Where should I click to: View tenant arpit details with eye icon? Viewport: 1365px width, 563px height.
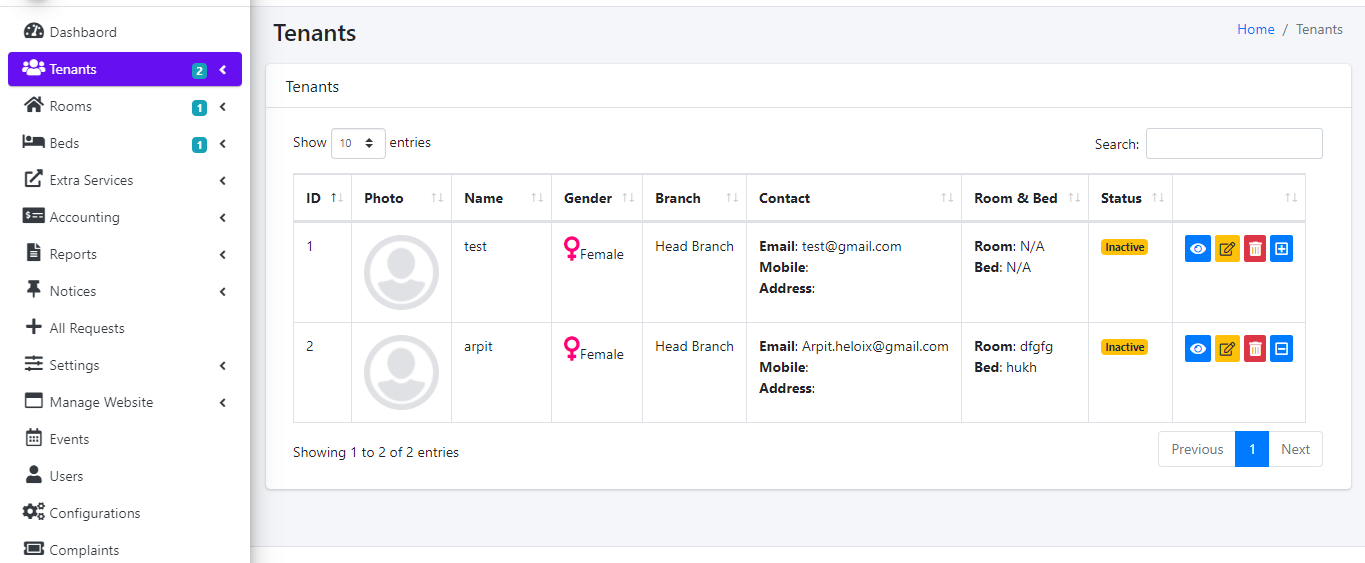click(x=1198, y=348)
